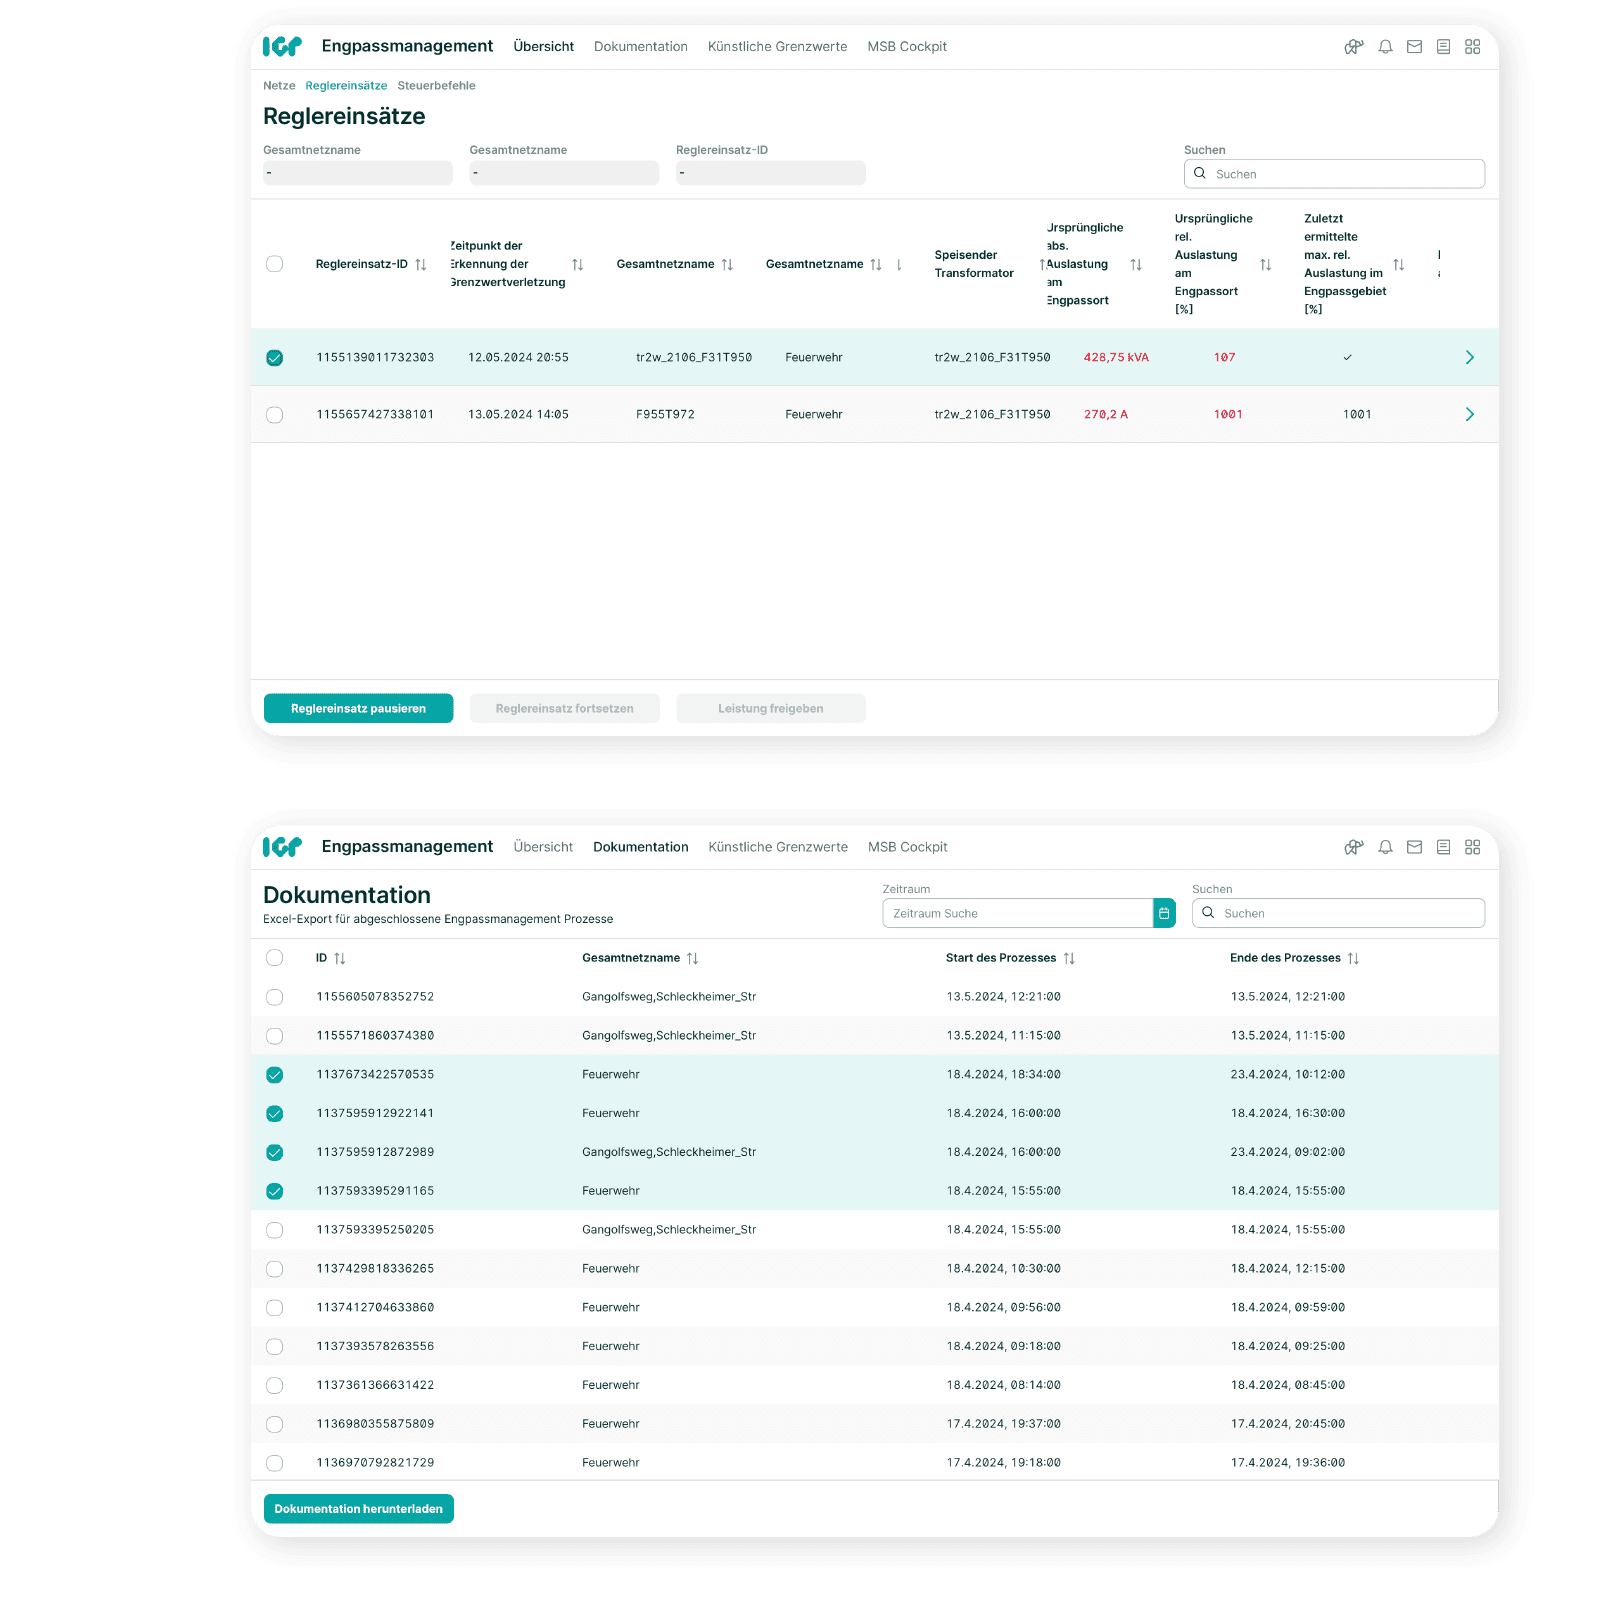Switch to the Steuerbefehle sub-tab
The height and width of the screenshot is (1600, 1600).
pyautogui.click(x=436, y=86)
